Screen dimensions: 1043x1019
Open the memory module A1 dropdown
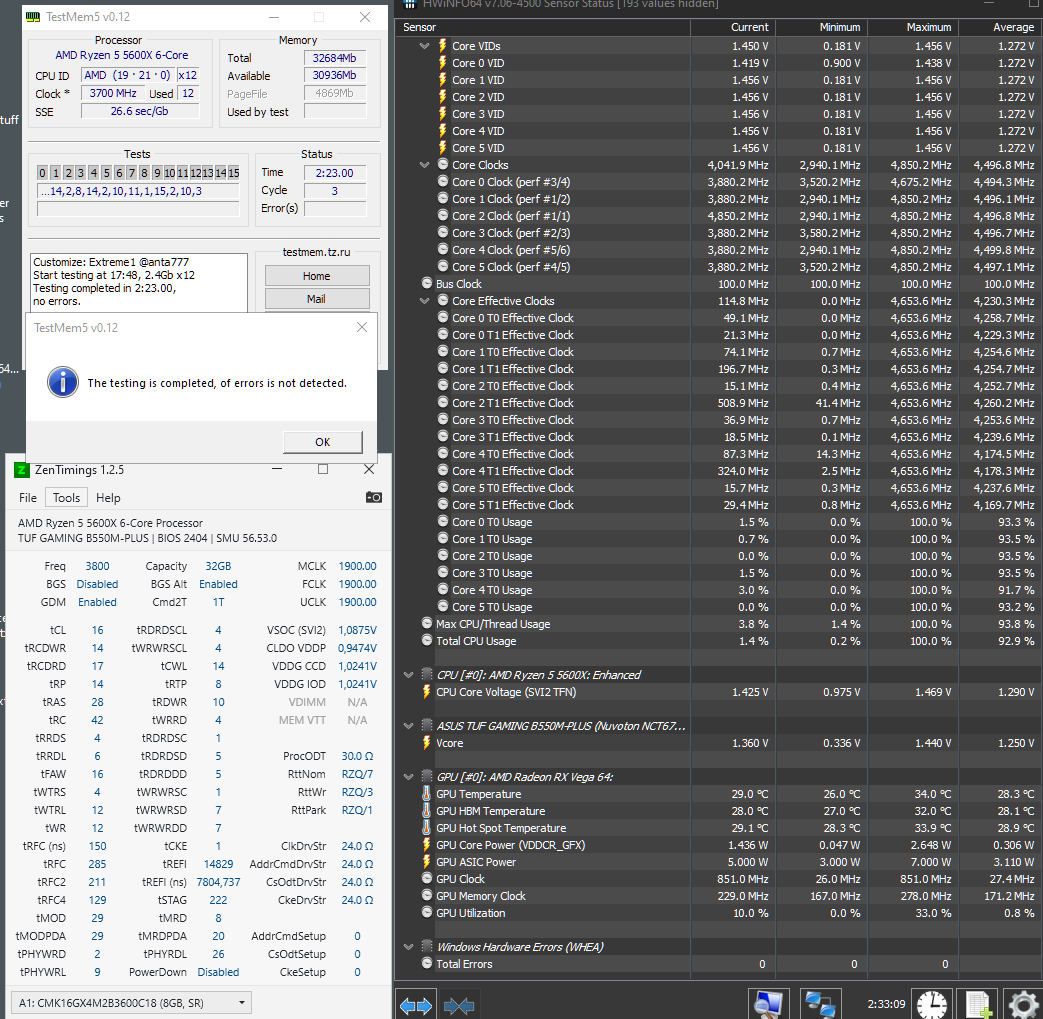pos(131,1002)
